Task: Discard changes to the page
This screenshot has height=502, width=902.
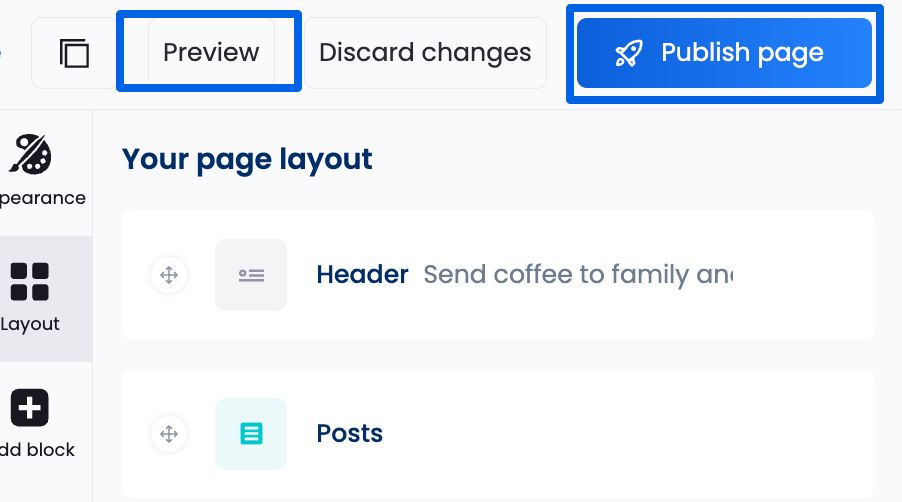Action: pyautogui.click(x=425, y=52)
